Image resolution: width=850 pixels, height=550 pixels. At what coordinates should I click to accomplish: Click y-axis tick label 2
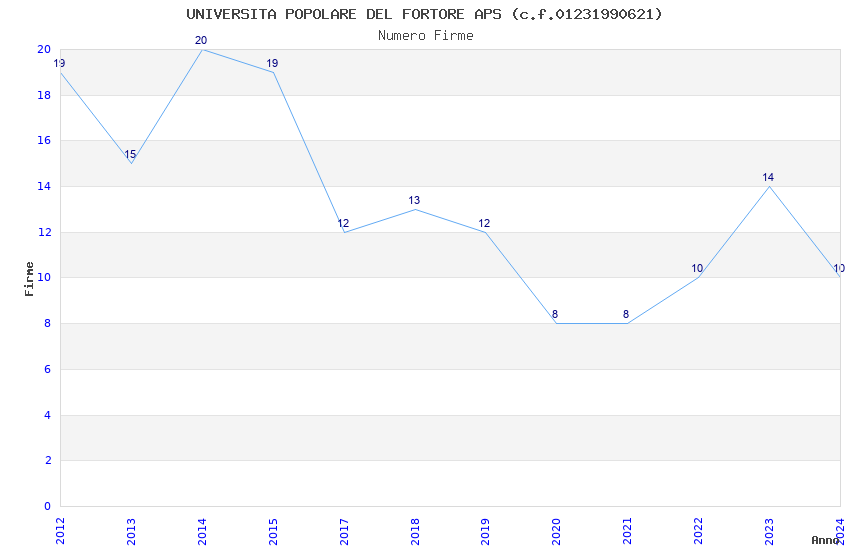[48, 460]
